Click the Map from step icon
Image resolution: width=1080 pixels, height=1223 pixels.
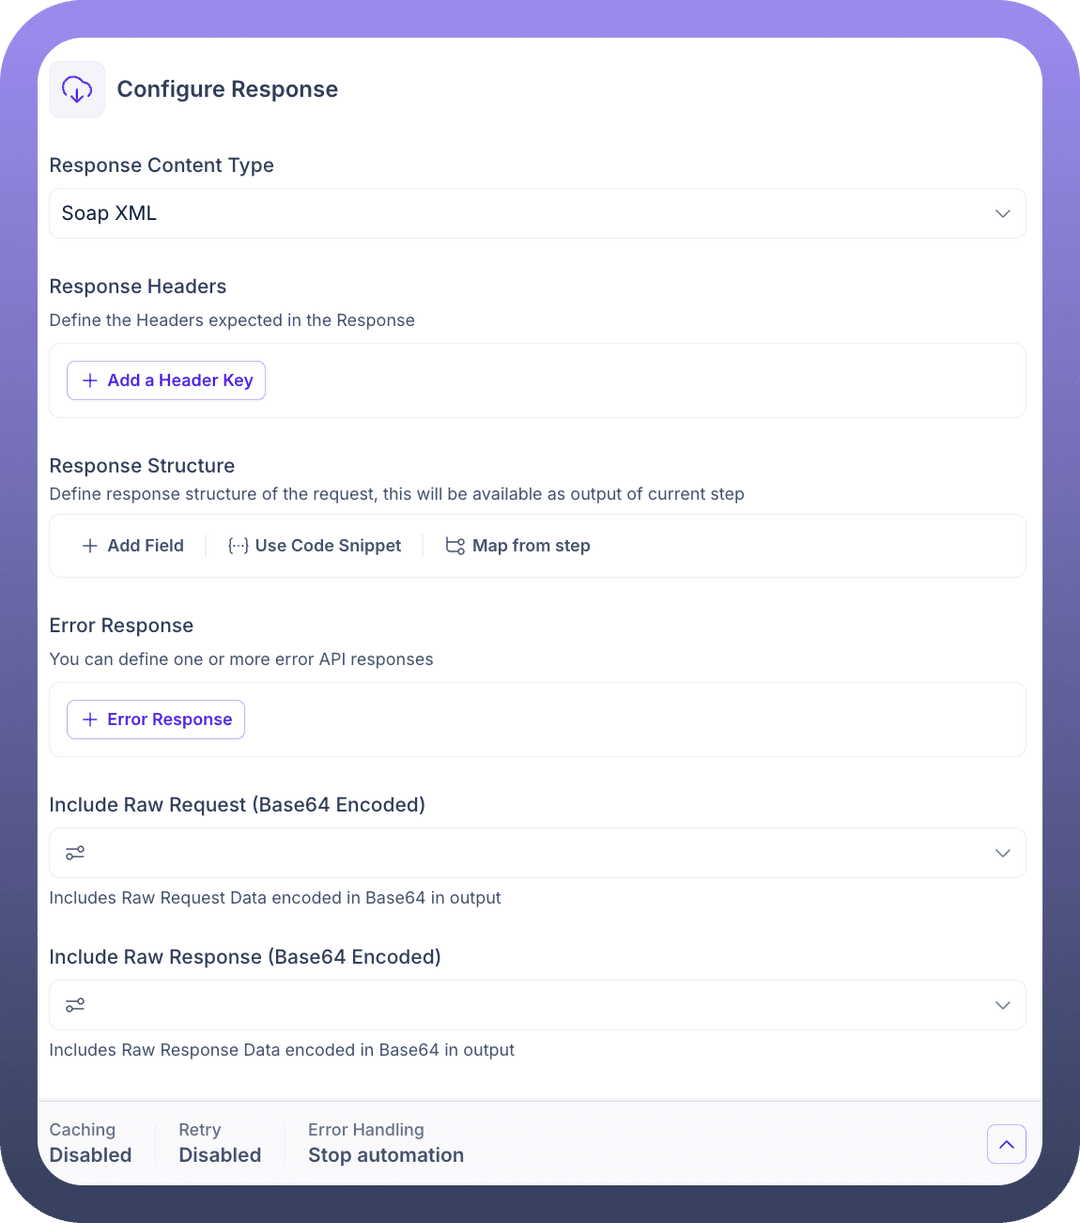pyautogui.click(x=455, y=546)
